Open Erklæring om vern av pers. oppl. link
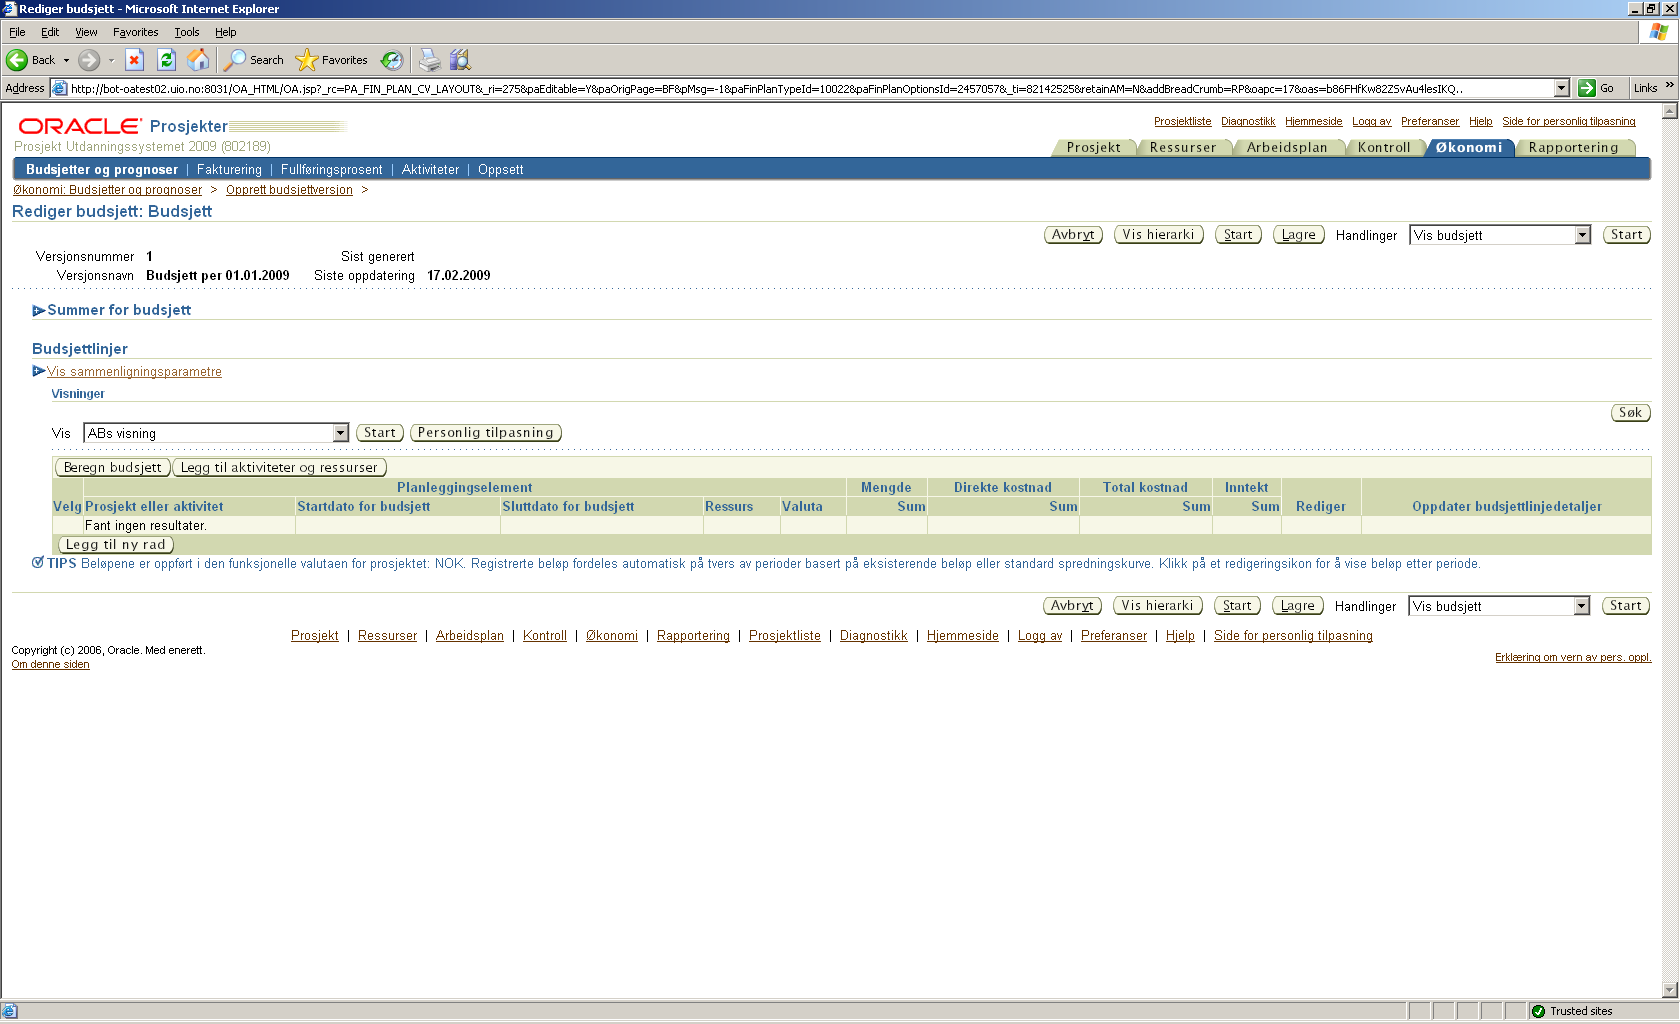The width and height of the screenshot is (1680, 1024). click(1573, 657)
